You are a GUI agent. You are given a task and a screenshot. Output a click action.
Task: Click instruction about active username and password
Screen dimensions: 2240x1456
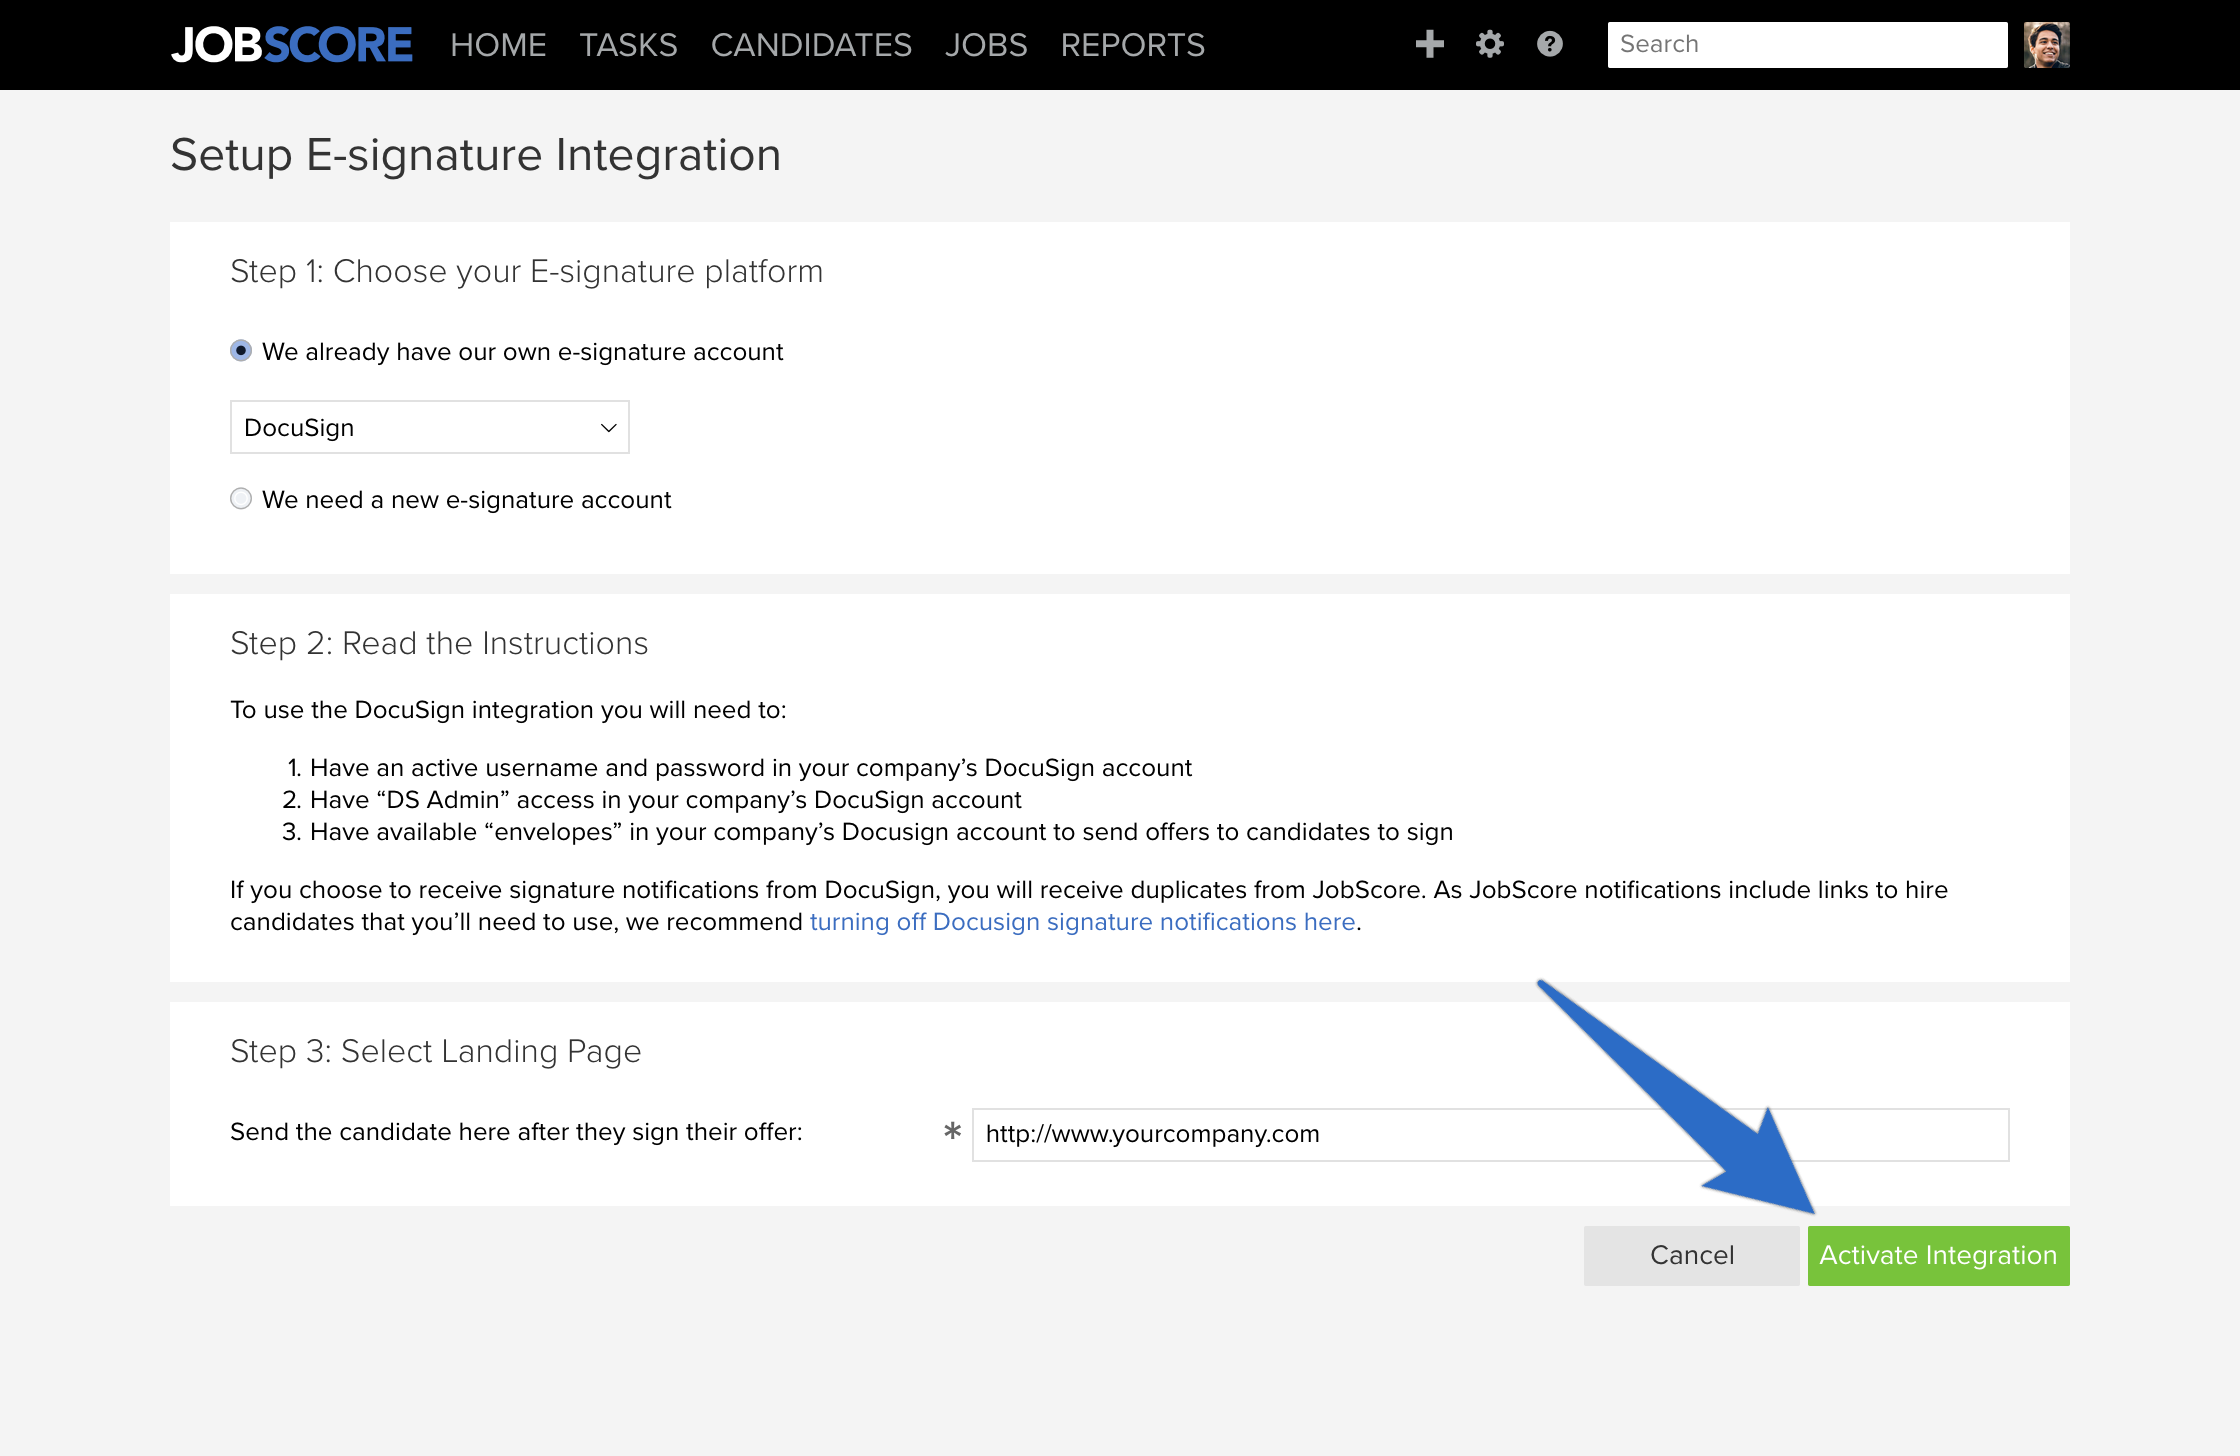(751, 768)
